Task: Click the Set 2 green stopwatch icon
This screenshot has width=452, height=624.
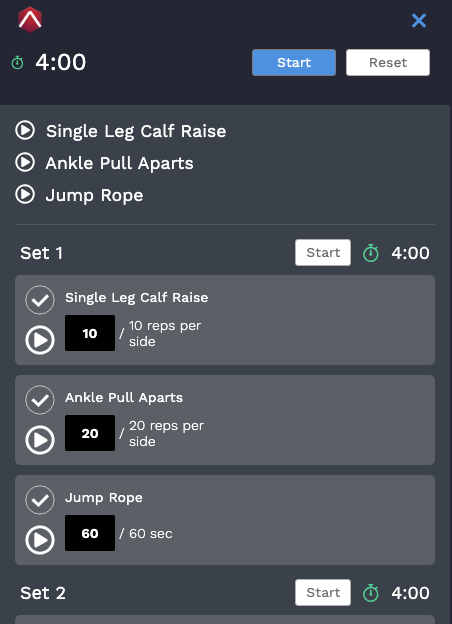Action: (371, 593)
